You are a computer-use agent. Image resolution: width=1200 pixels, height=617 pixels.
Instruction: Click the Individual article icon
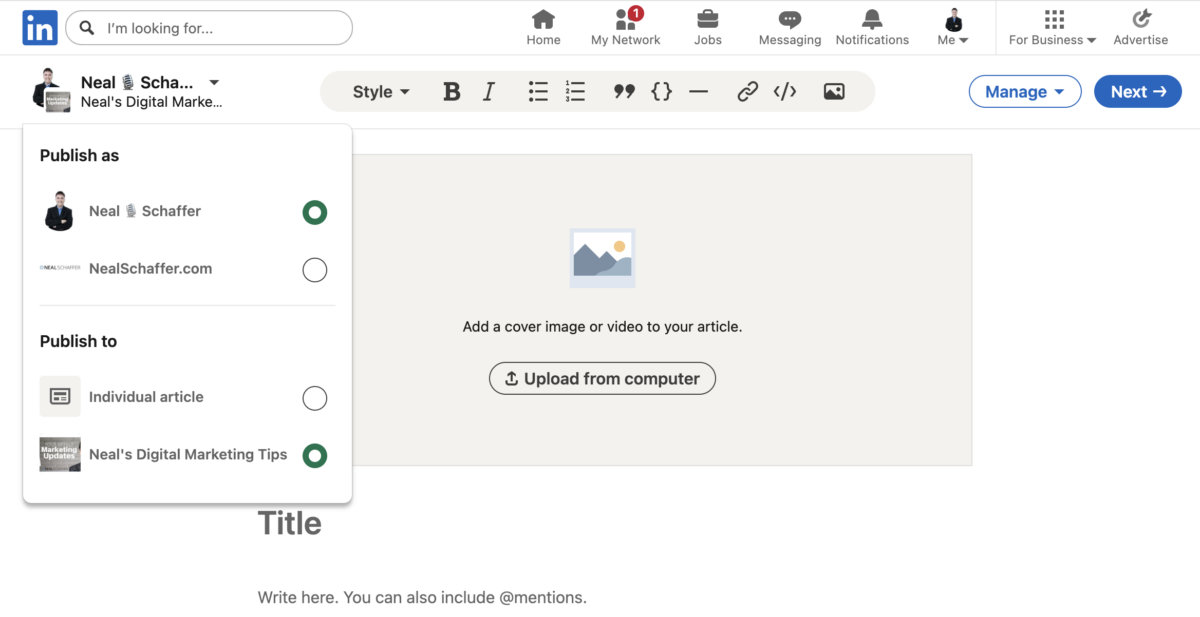coord(60,397)
